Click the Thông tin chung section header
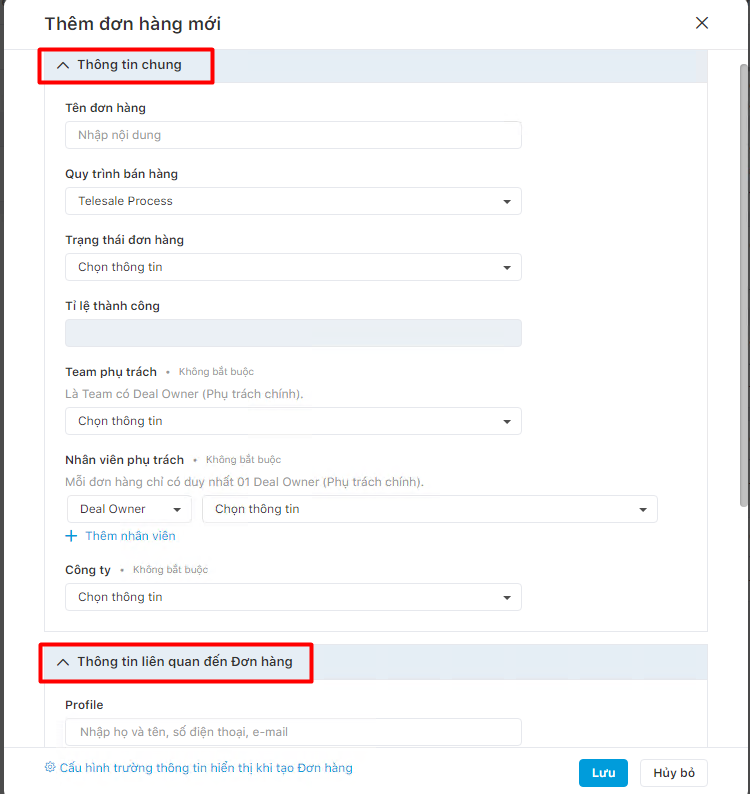Screen dimensions: 750x794 click(x=376, y=66)
